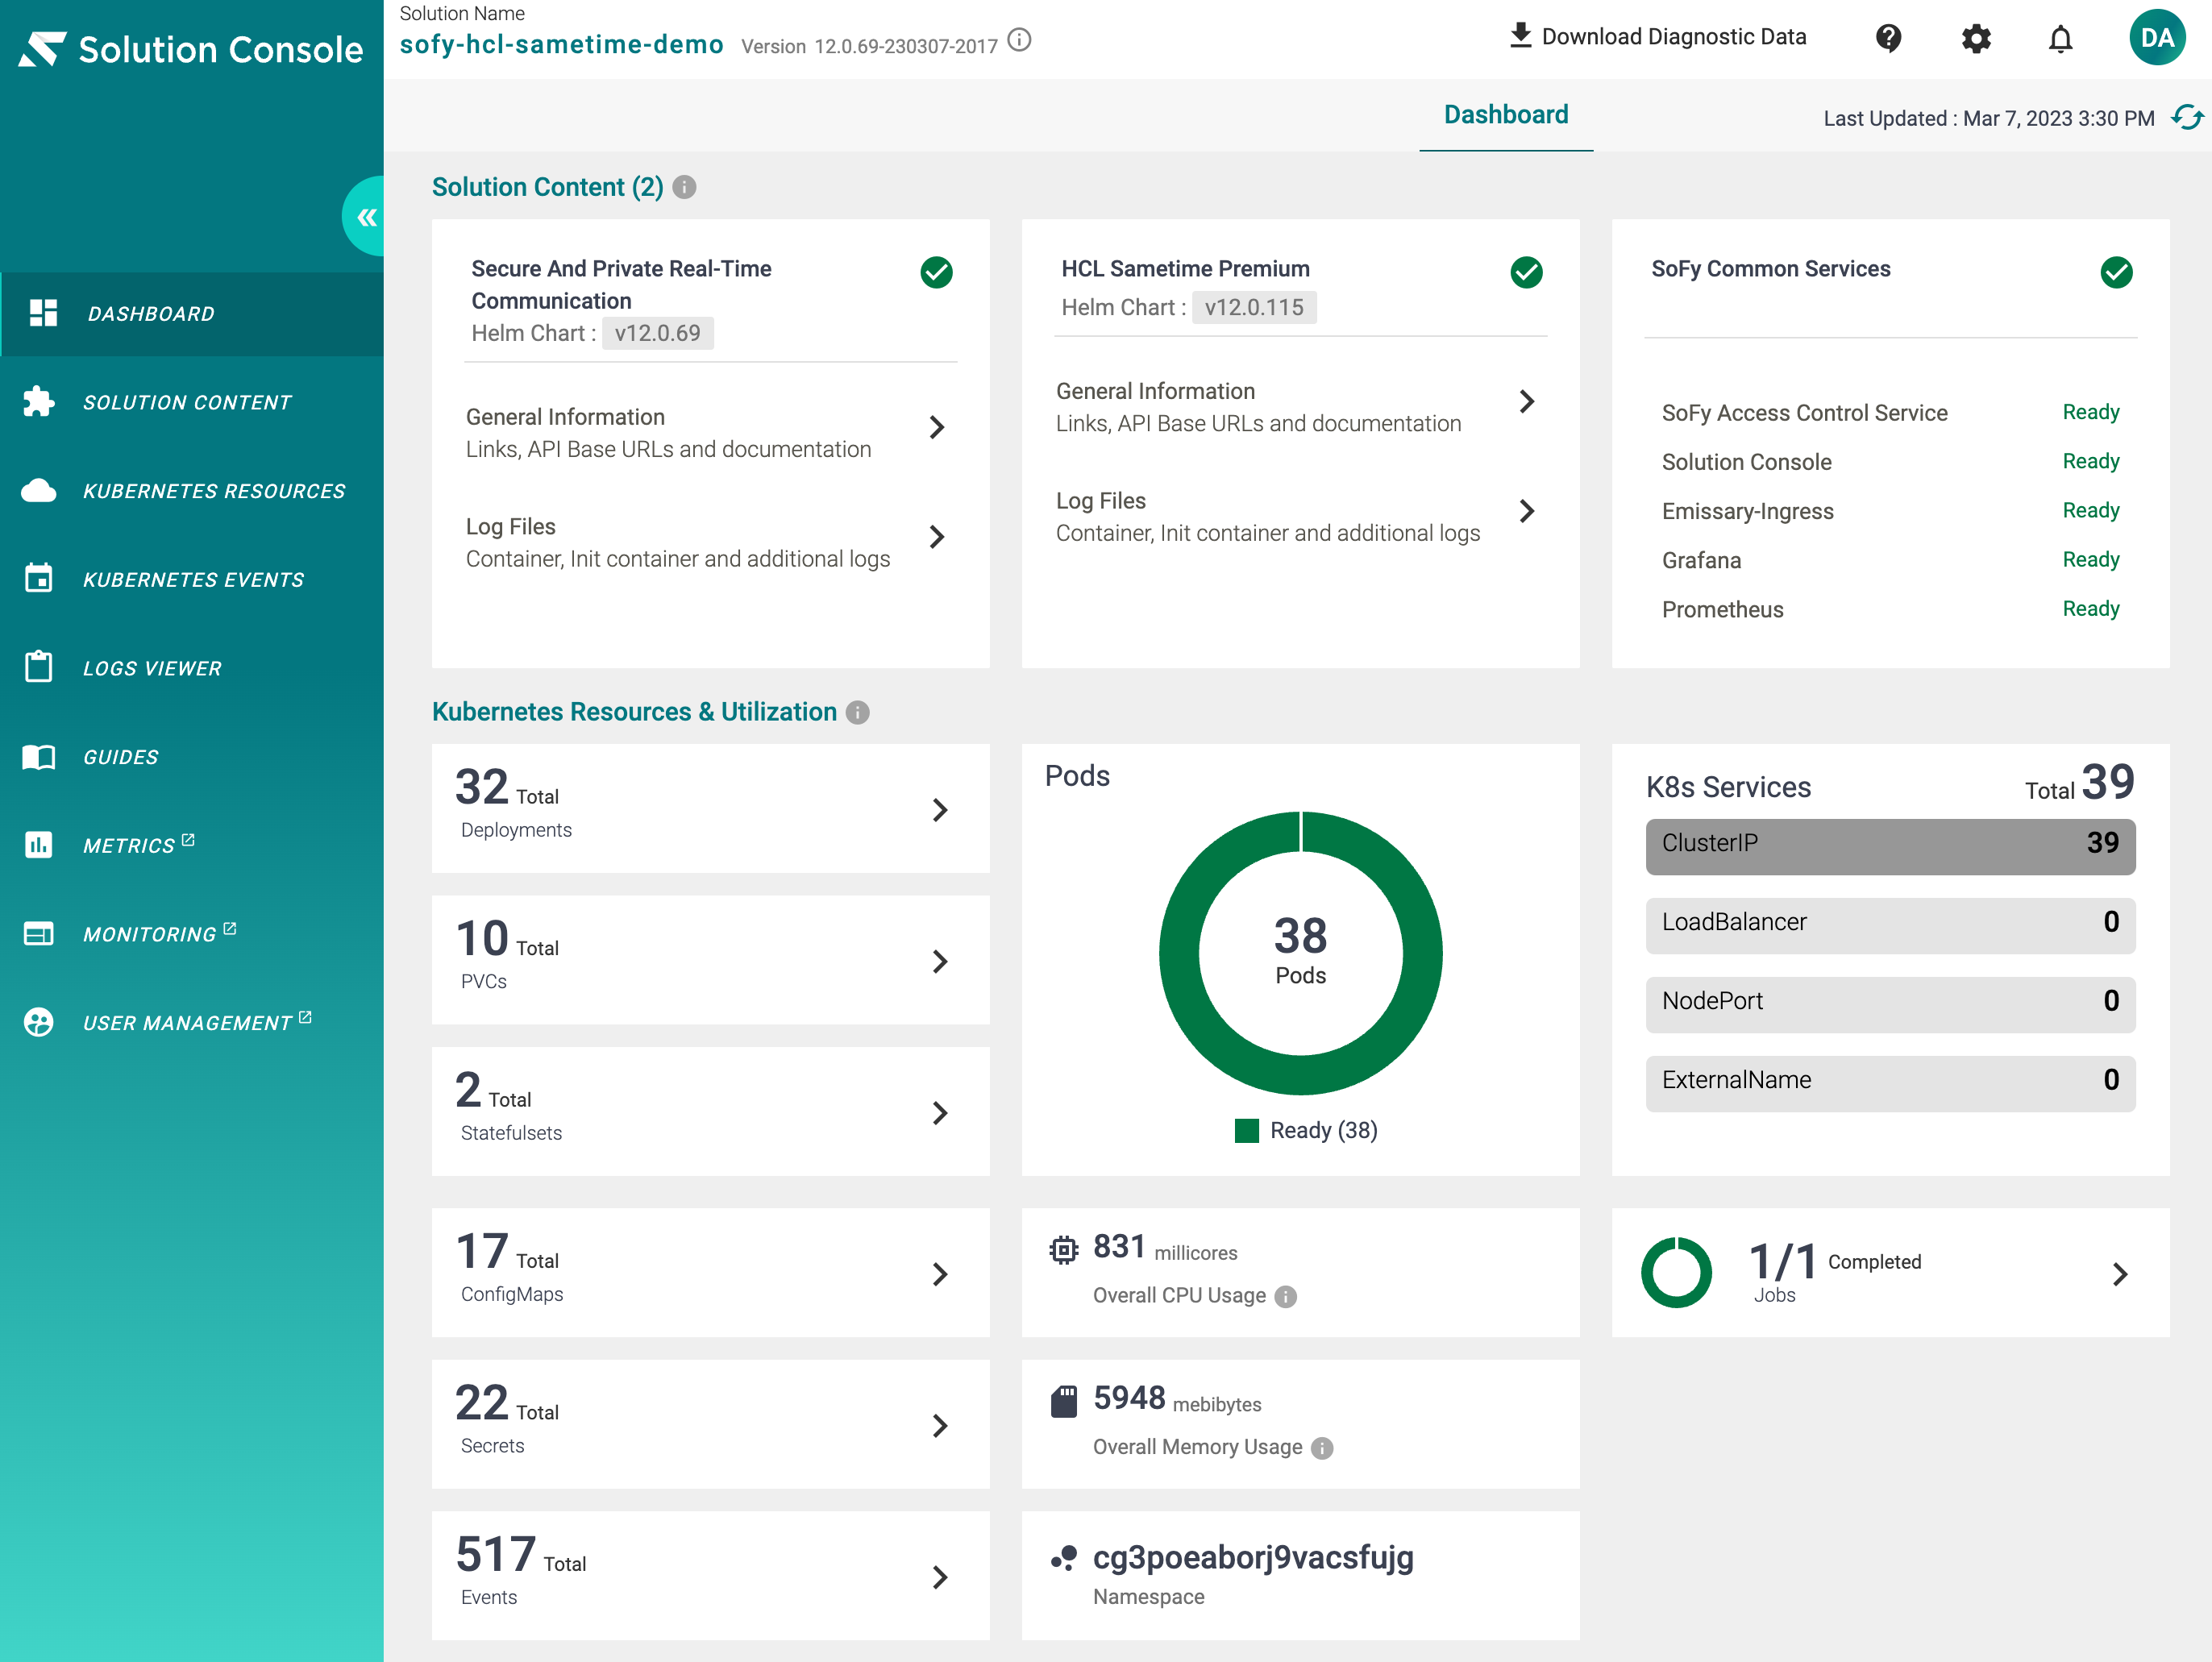Viewport: 2212px width, 1662px height.
Task: Click the Kubernetes Events calendar icon
Action: [x=38, y=578]
